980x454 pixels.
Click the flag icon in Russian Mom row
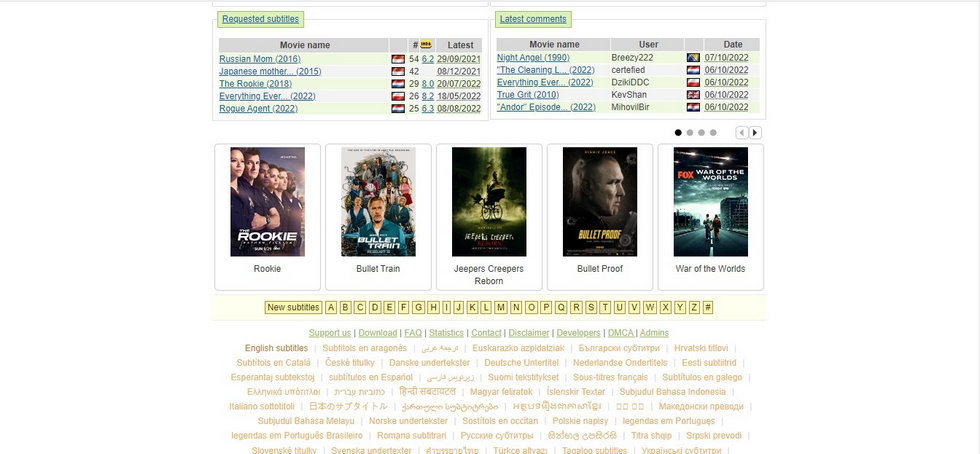(398, 59)
